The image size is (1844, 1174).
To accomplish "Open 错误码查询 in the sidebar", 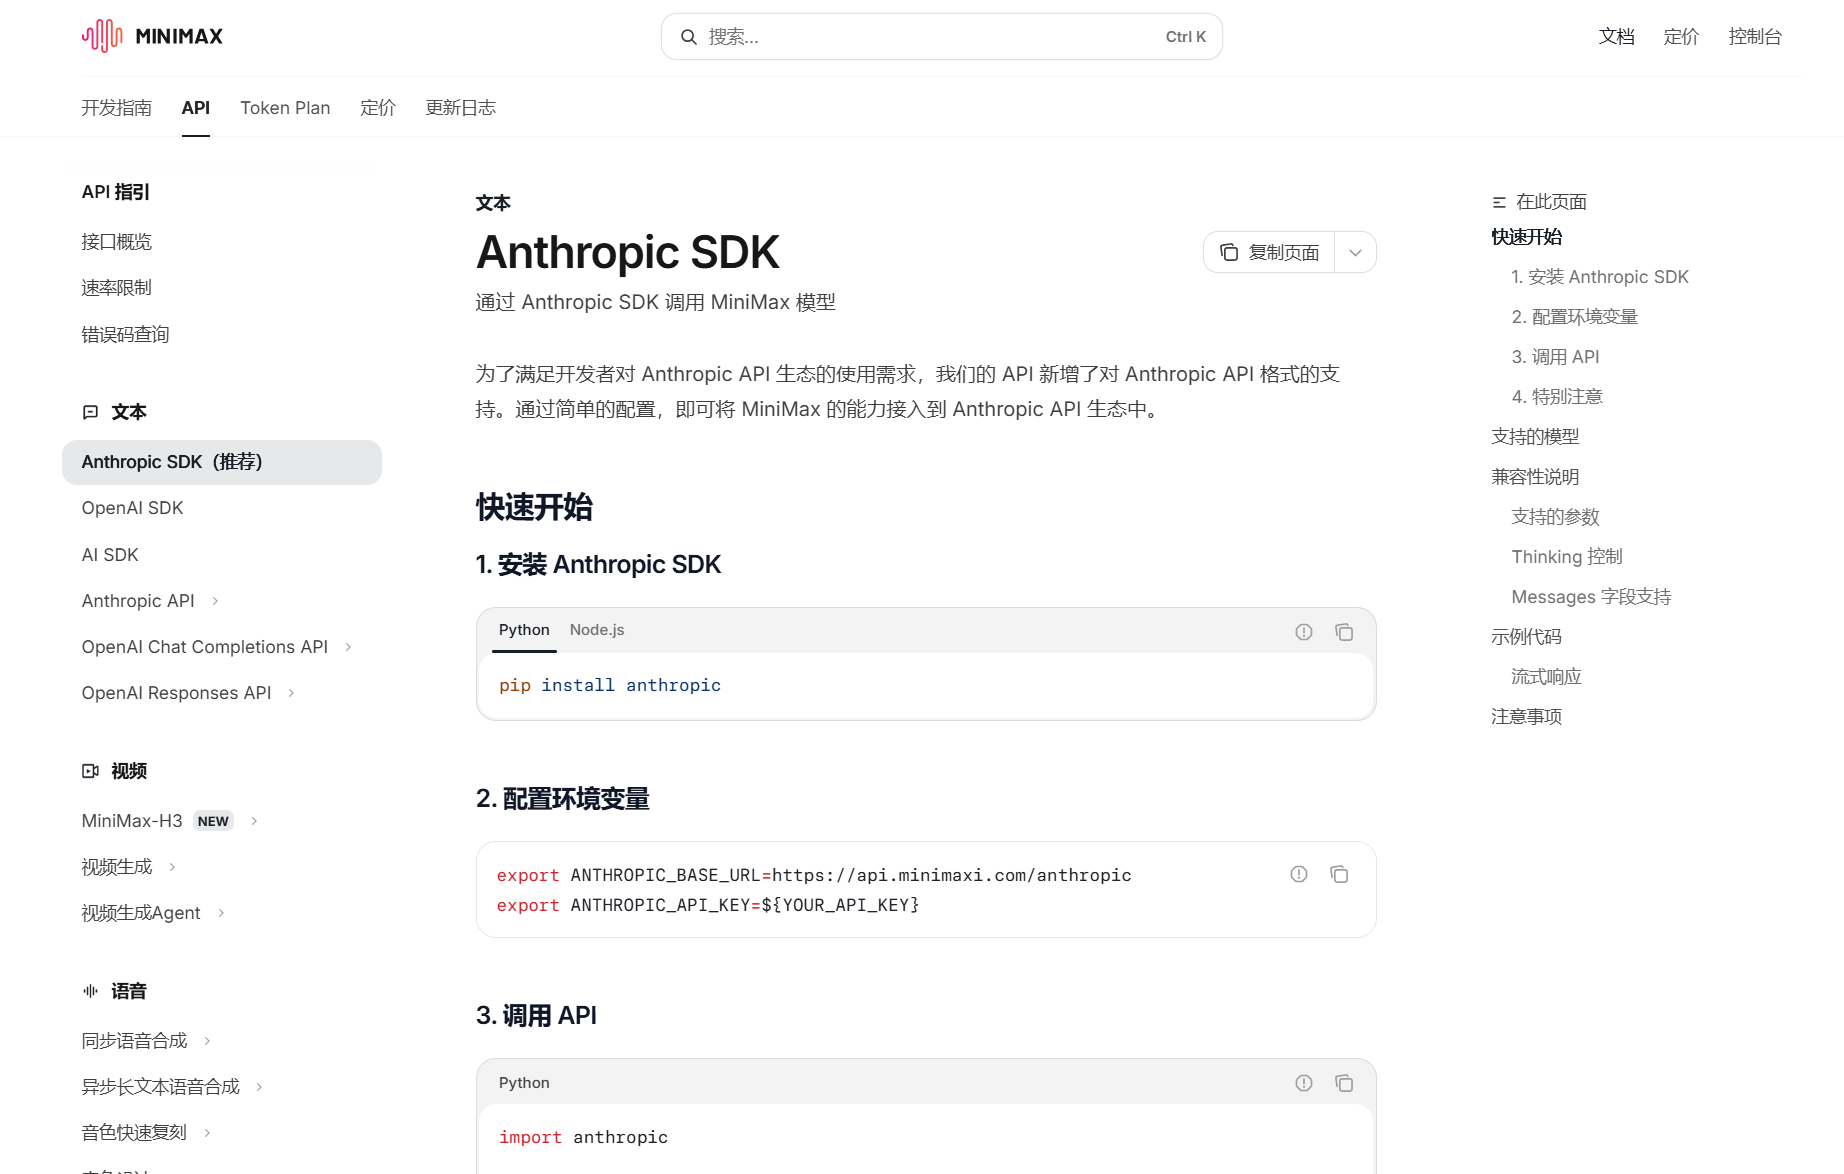I will [x=126, y=335].
